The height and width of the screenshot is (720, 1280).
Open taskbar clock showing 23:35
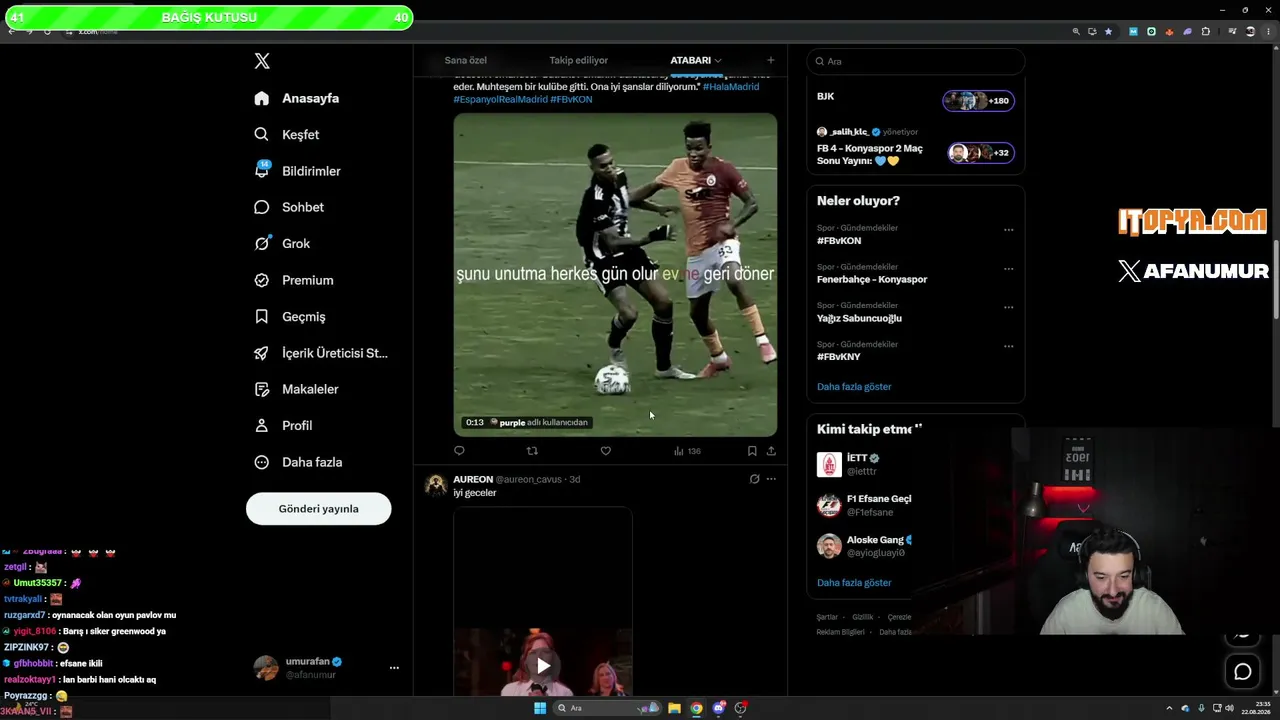pos(1256,708)
